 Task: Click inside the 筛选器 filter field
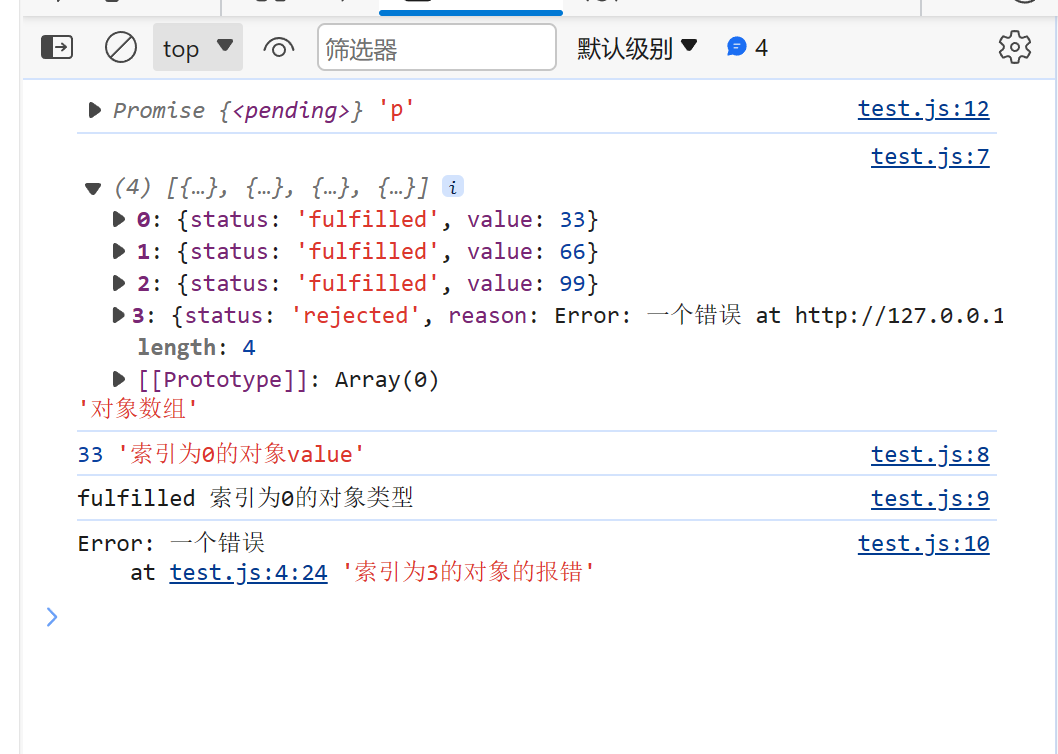tap(437, 47)
